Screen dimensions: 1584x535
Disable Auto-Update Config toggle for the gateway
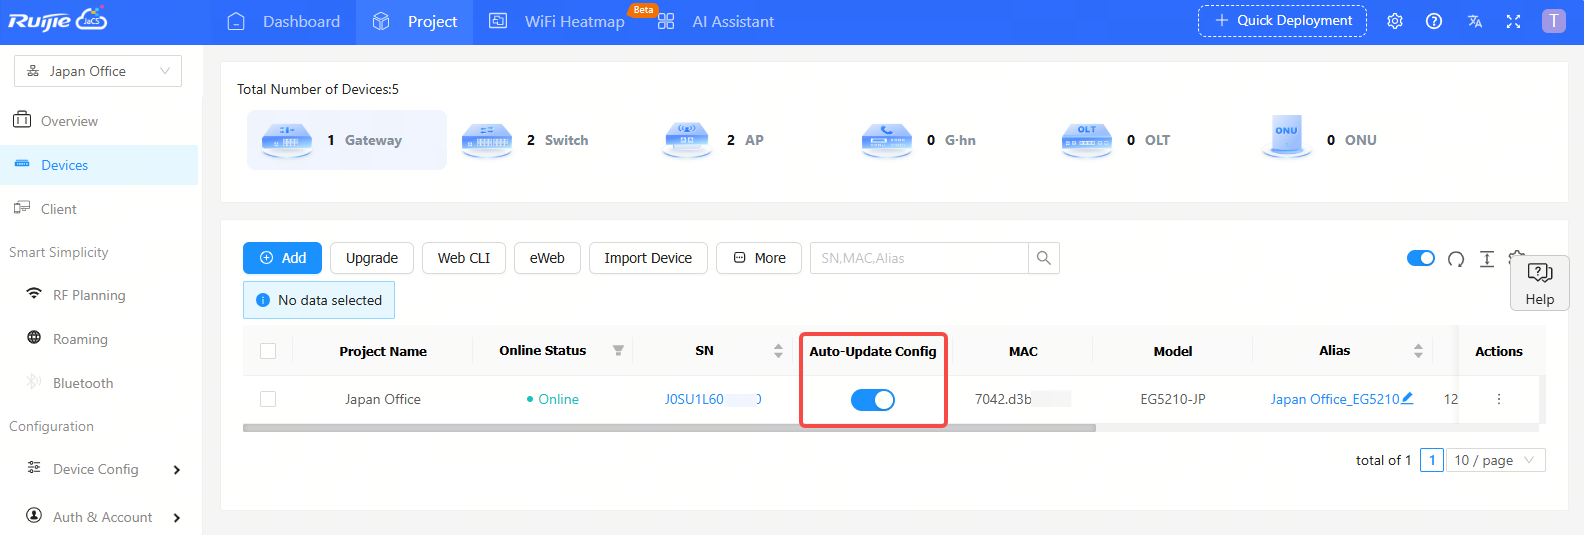click(872, 400)
